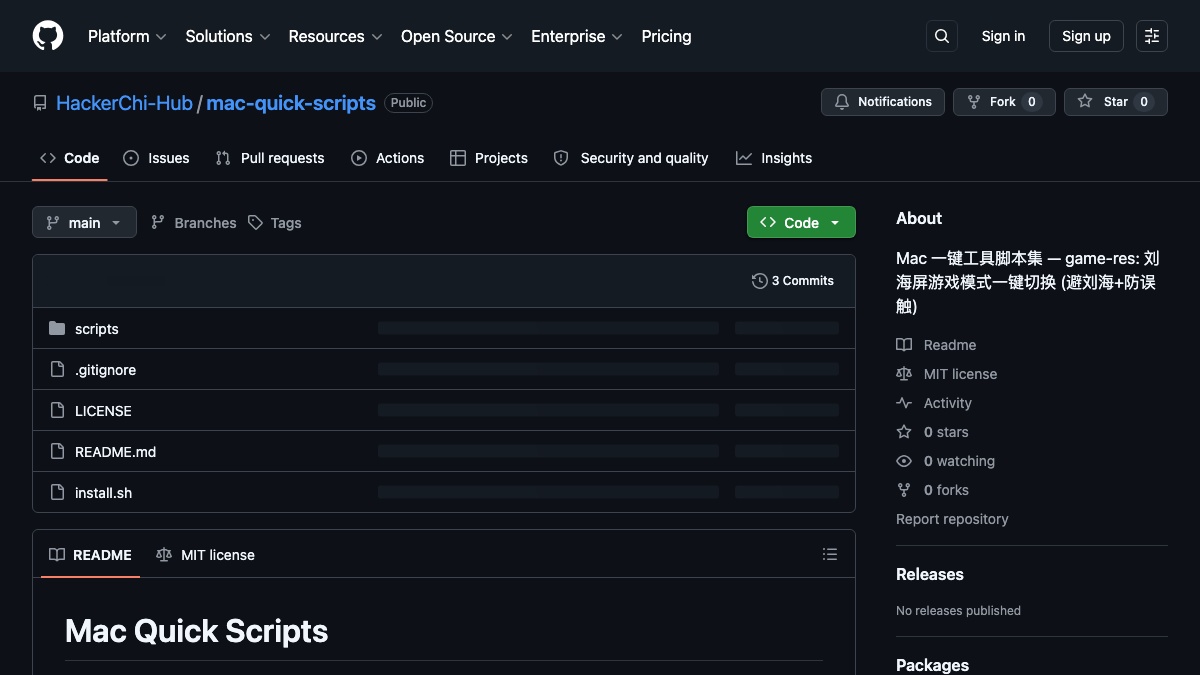The height and width of the screenshot is (675, 1200).
Task: Switch to the Pull requests tab
Action: 270,158
